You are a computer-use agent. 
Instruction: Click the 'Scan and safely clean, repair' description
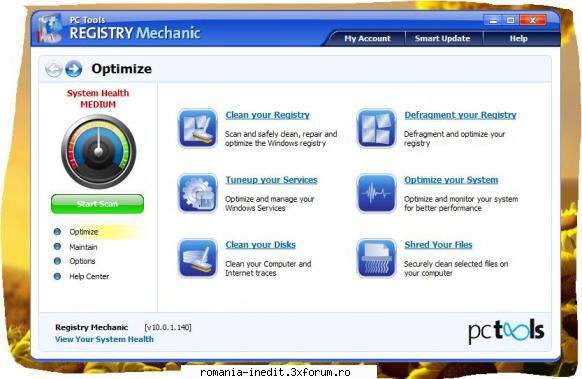(281, 138)
